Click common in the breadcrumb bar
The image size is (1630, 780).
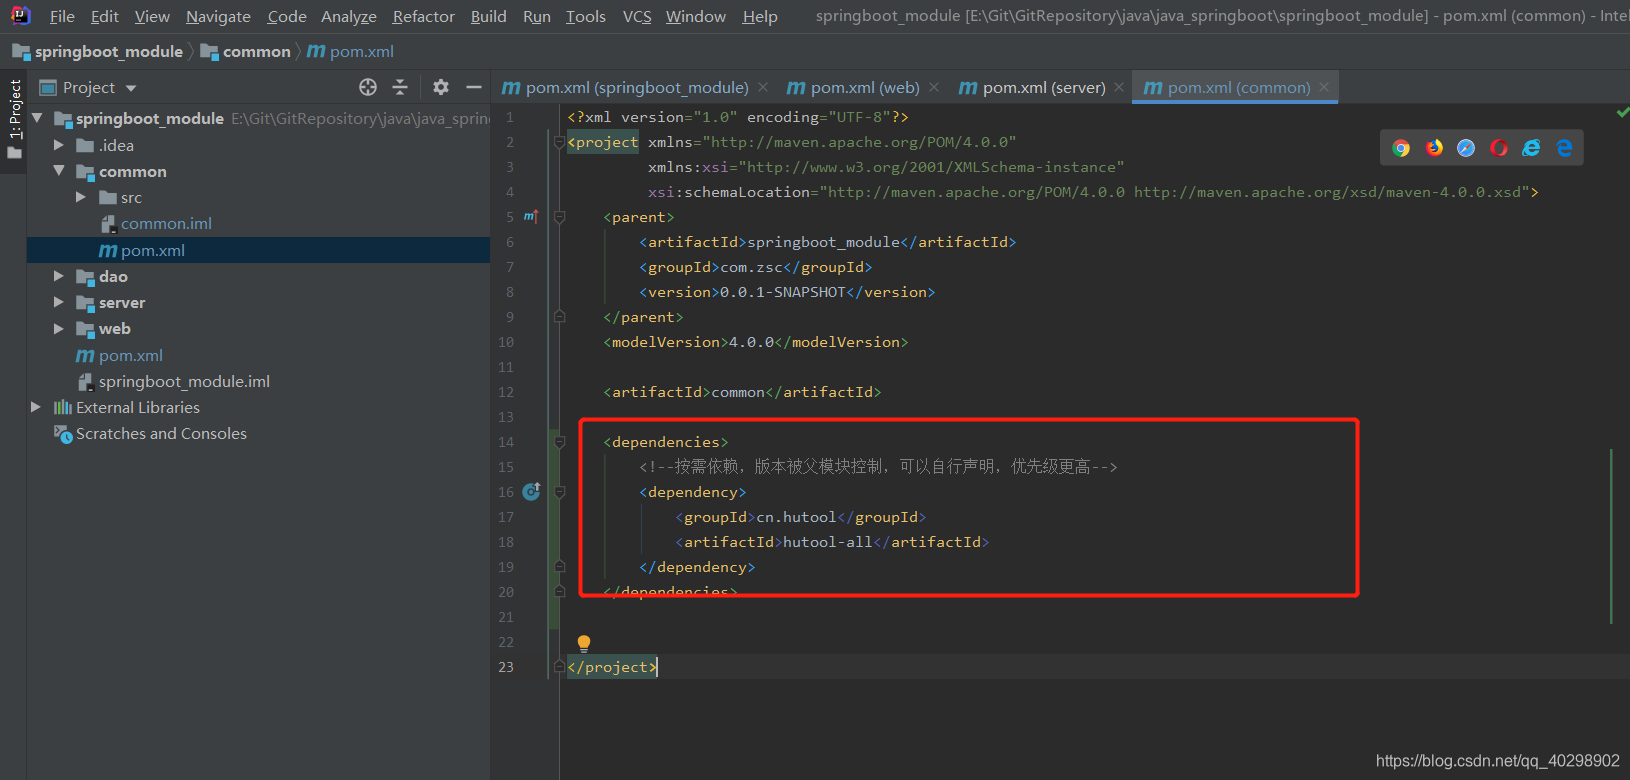[x=246, y=52]
